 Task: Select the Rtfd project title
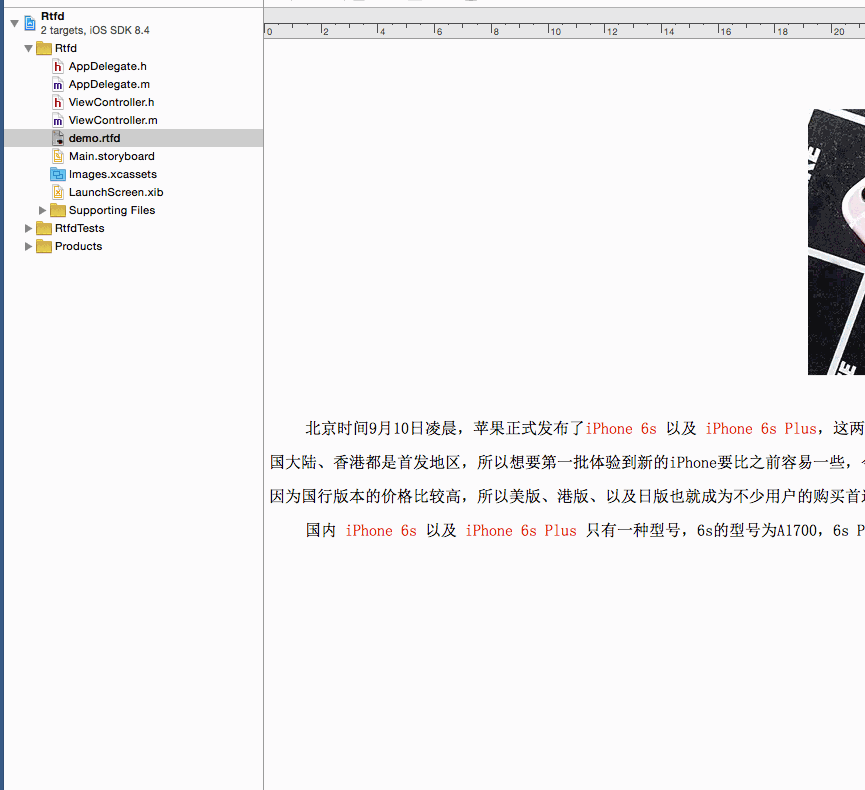[52, 16]
